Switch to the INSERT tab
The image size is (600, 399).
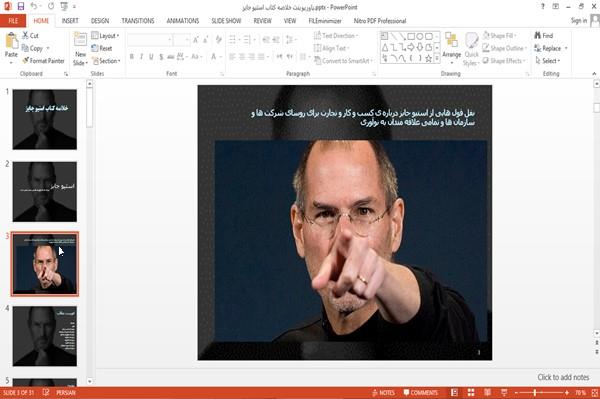(x=70, y=21)
